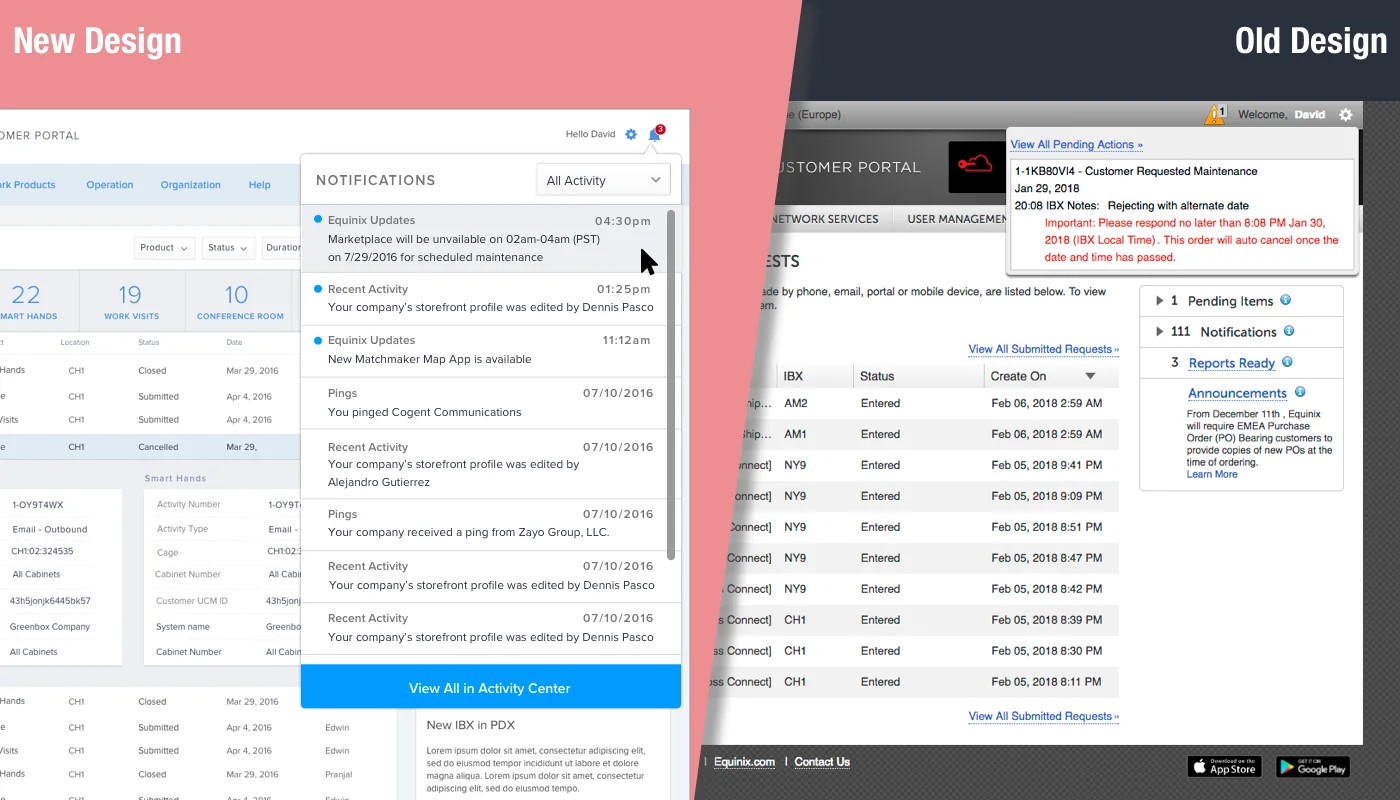The width and height of the screenshot is (1400, 800).
Task: Open the Reports Ready link
Action: (x=1232, y=363)
